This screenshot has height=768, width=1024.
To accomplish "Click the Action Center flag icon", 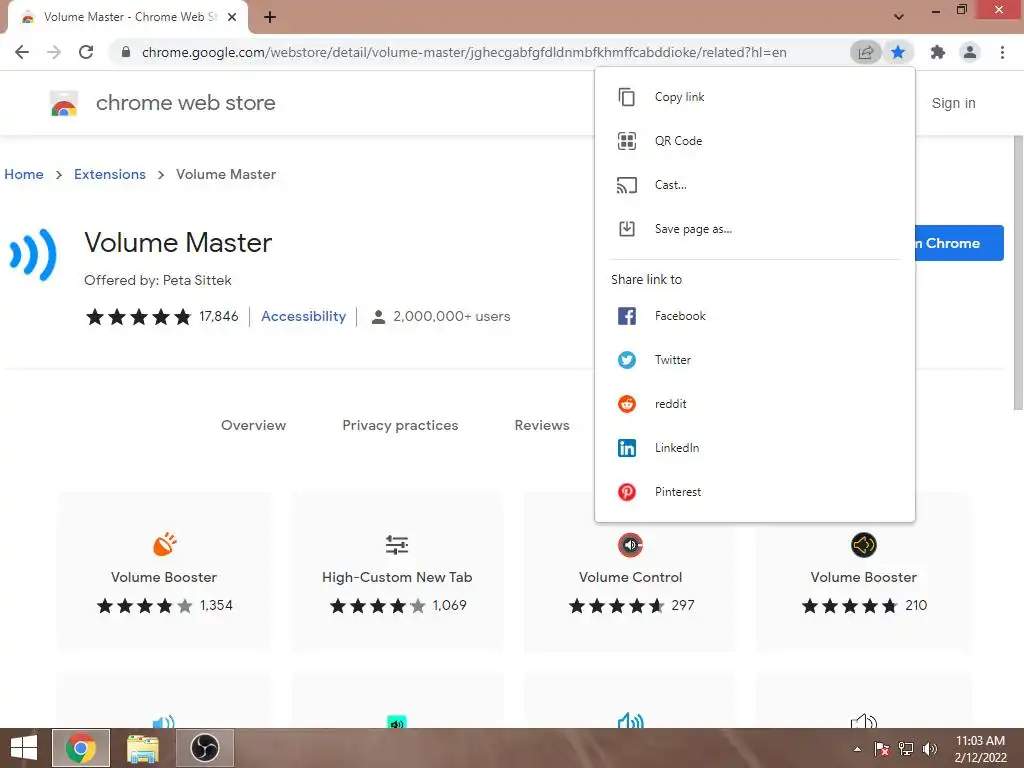I will [881, 749].
